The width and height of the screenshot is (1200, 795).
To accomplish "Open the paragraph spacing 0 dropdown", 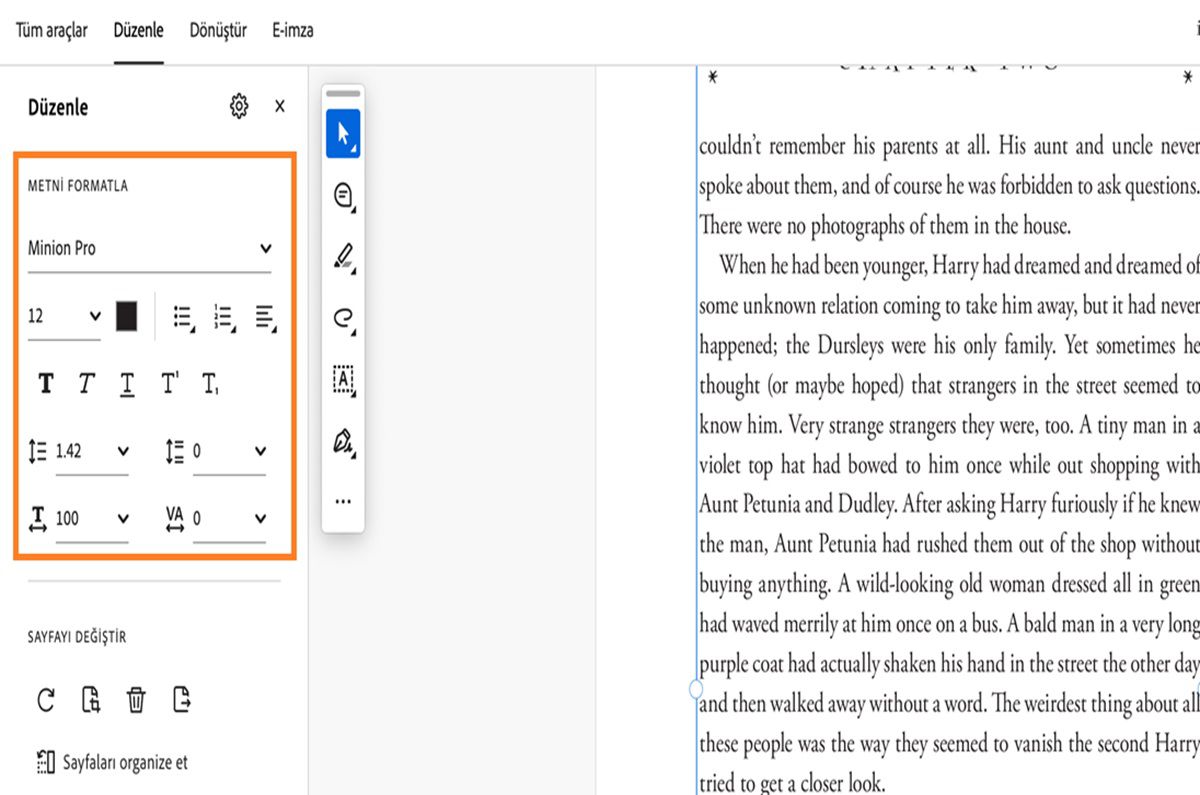I will [x=229, y=451].
